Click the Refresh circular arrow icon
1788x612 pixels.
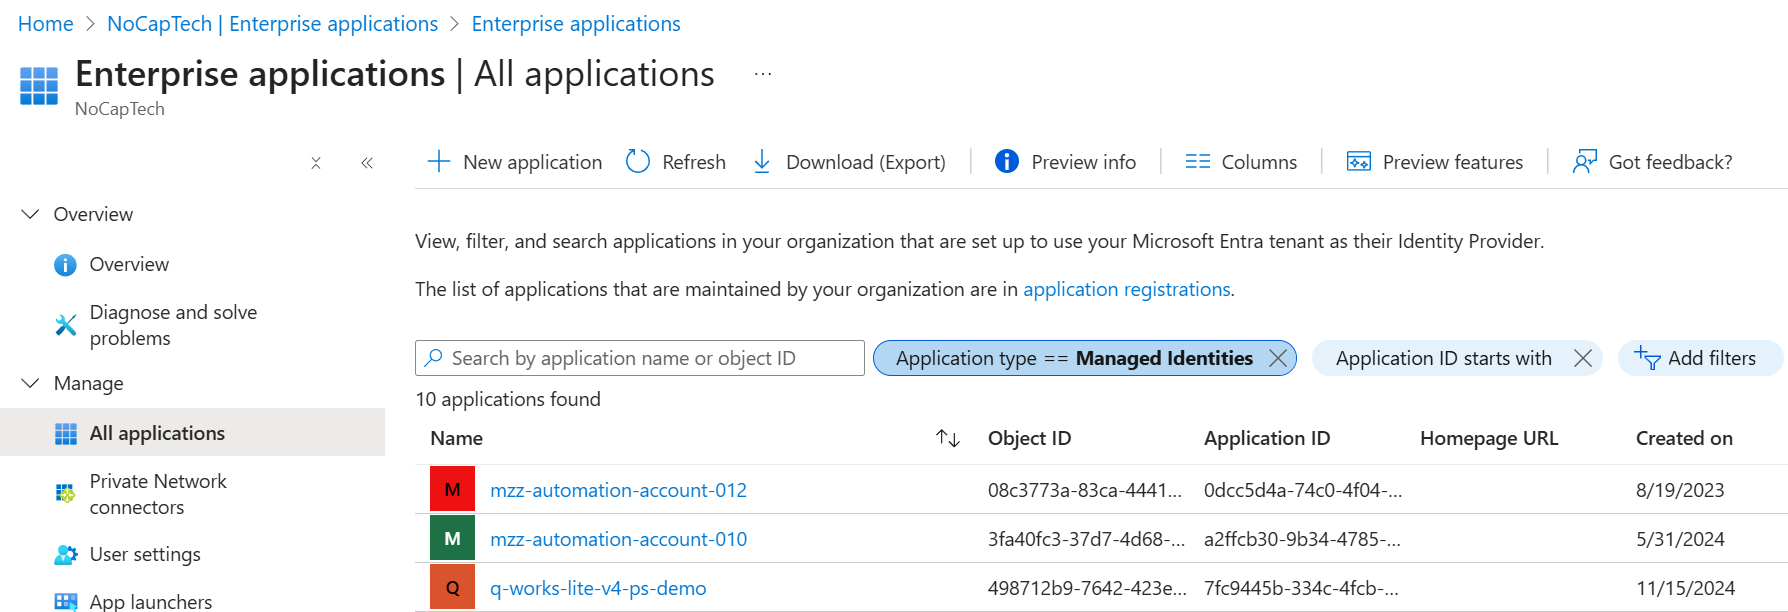click(x=638, y=162)
